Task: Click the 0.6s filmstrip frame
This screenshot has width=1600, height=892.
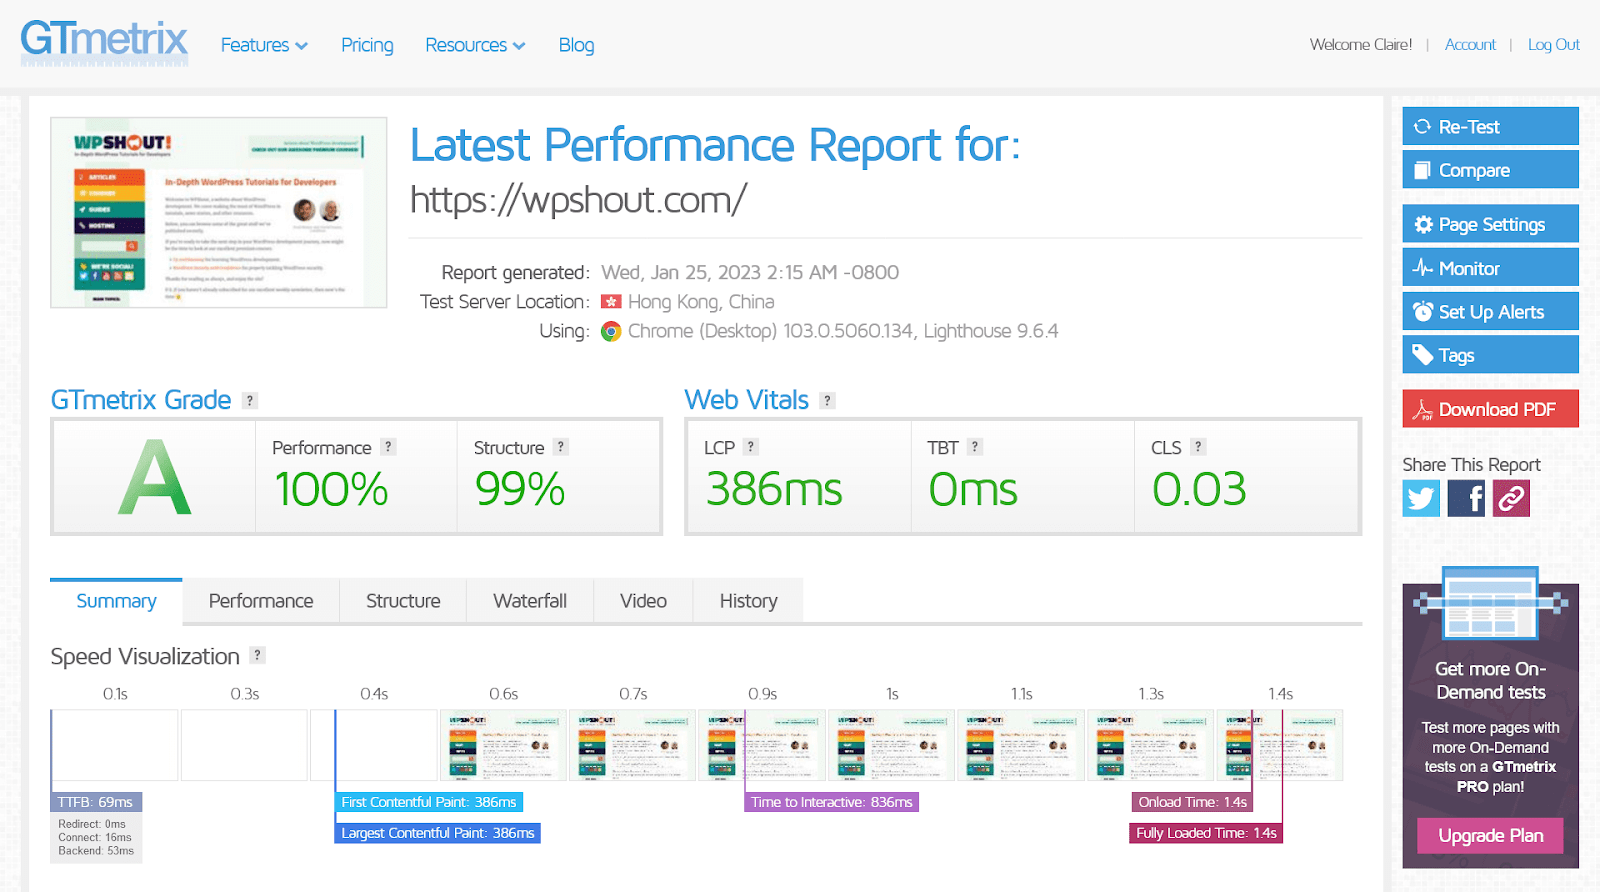Action: click(503, 745)
